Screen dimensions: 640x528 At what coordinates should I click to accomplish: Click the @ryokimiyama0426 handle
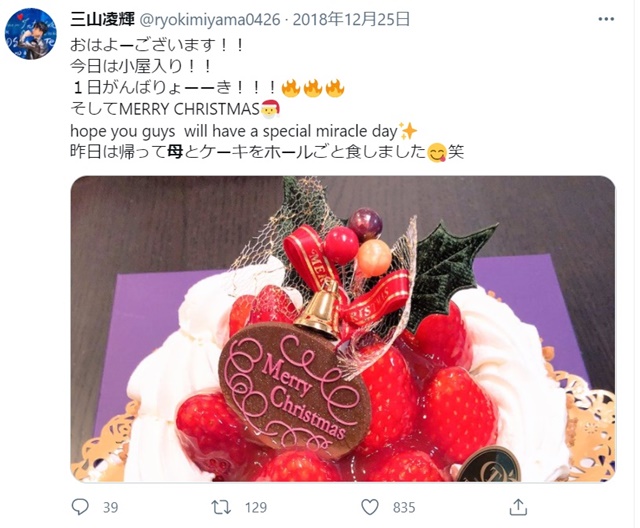tap(210, 20)
